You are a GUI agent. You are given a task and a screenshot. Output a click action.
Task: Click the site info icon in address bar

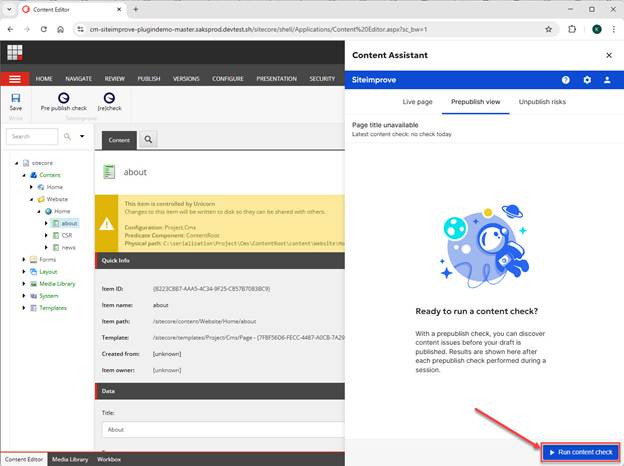[80, 29]
